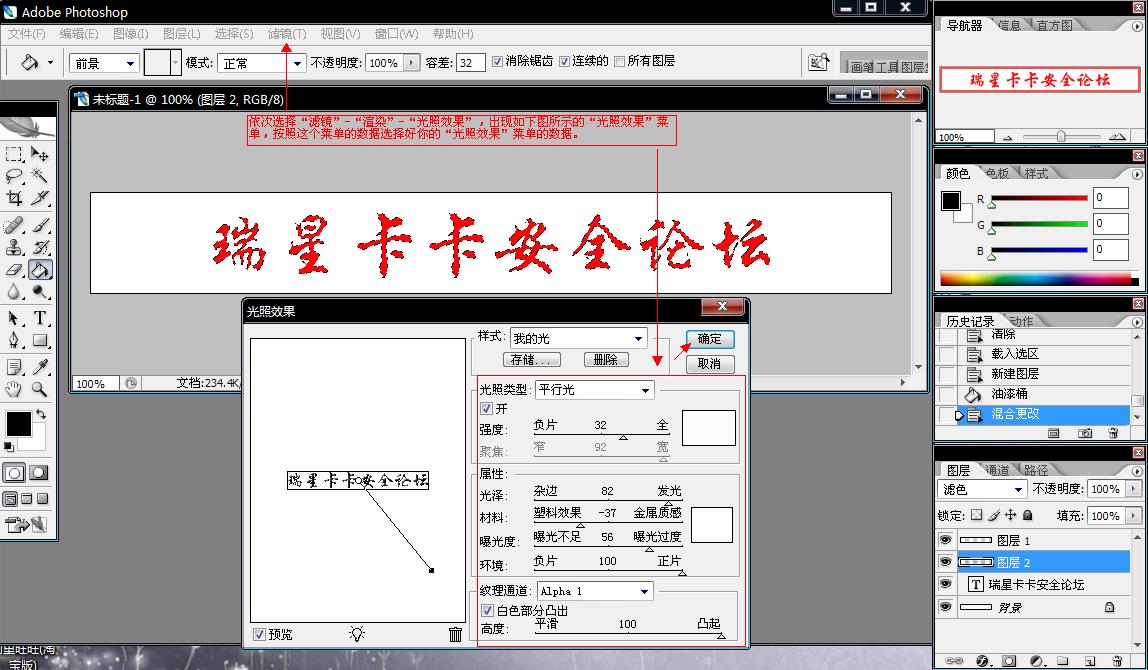Viewport: 1148px width, 670px height.
Task: Toggle the light On (开) checkbox
Action: (x=486, y=409)
